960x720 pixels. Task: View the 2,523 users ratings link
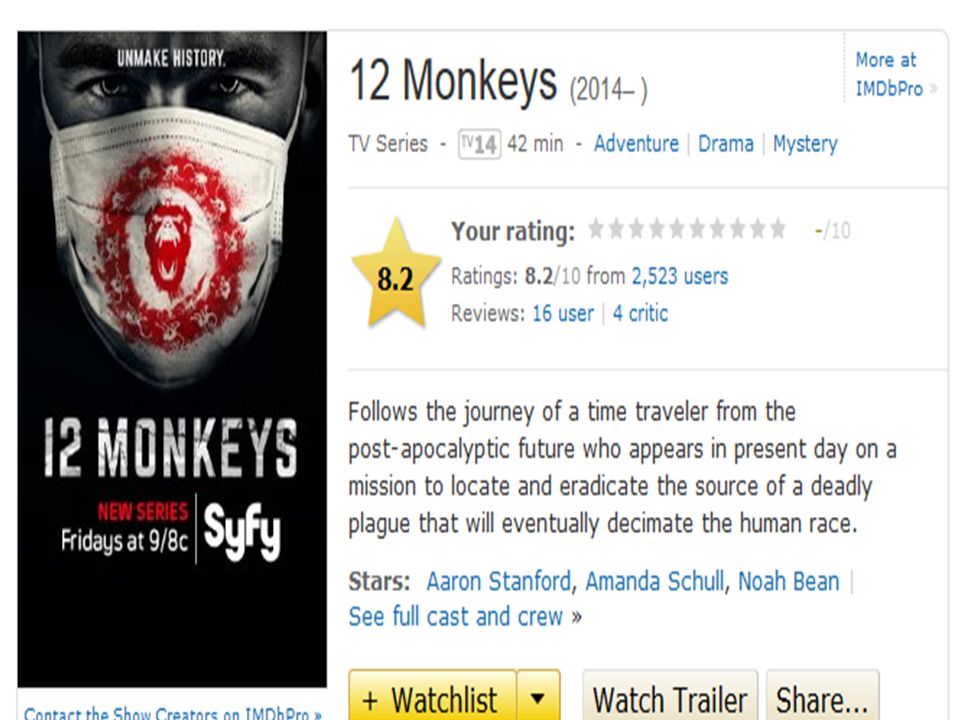680,277
